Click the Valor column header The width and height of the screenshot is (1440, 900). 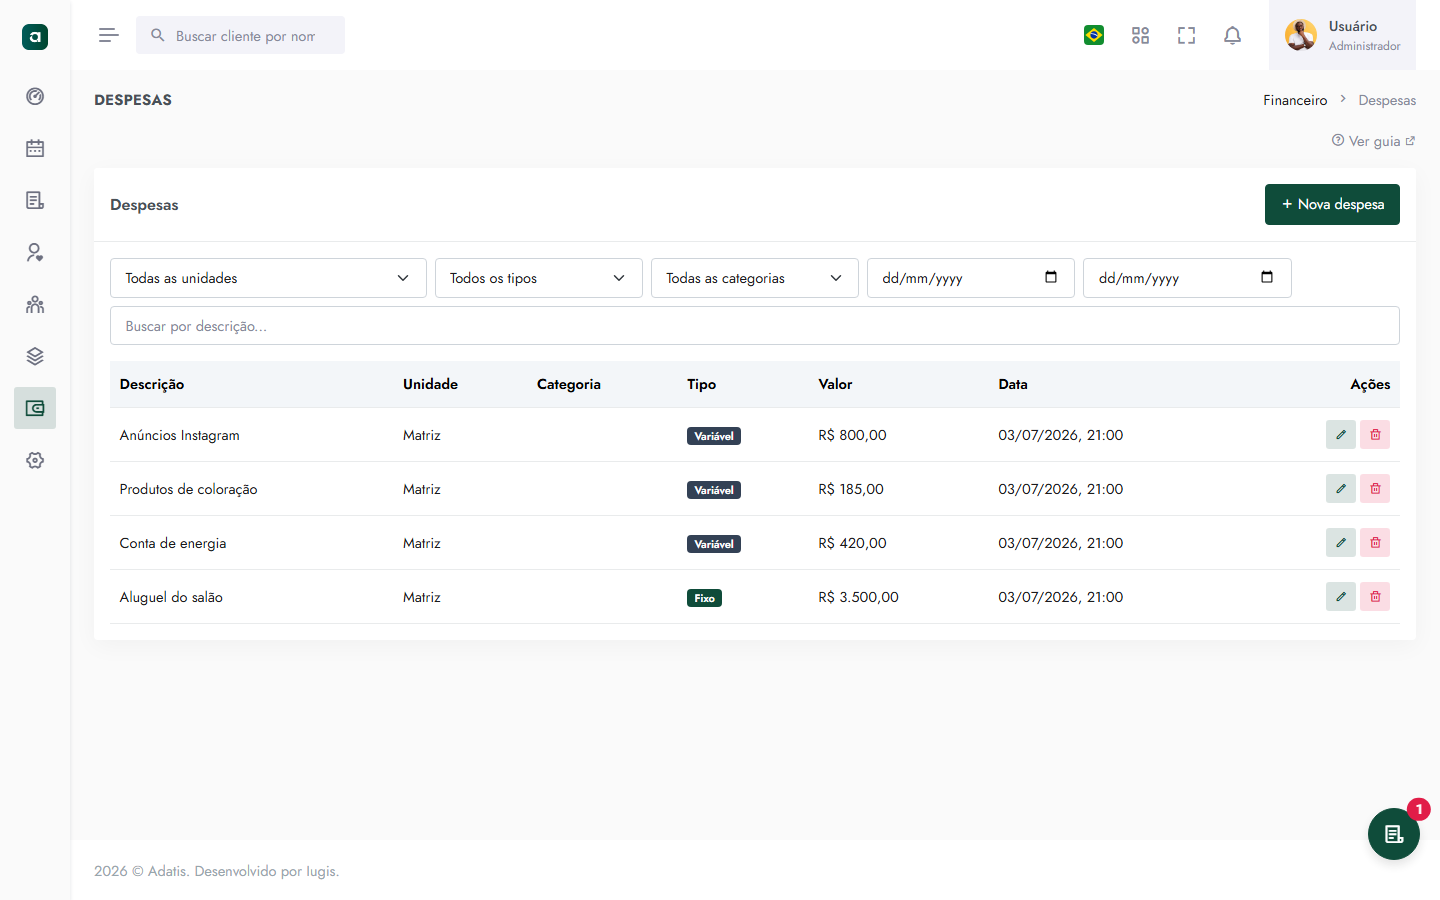(835, 384)
